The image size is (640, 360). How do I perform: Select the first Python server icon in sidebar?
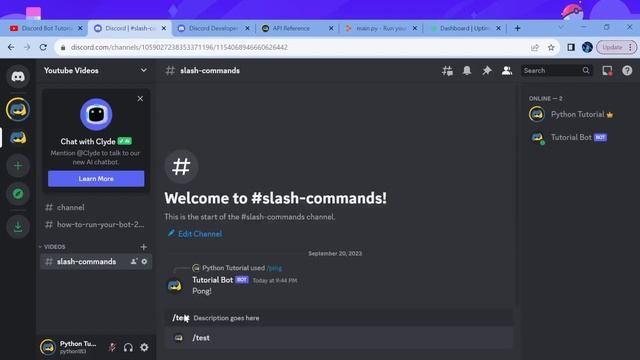point(18,109)
